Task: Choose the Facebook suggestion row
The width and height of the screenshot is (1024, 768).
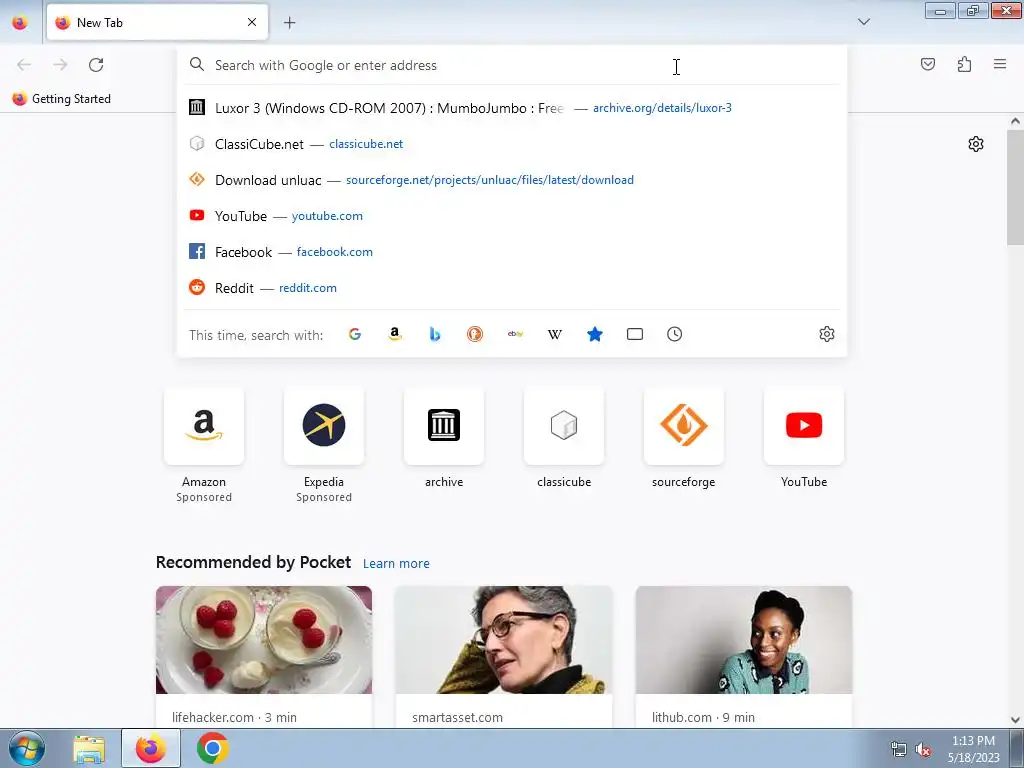Action: [512, 251]
